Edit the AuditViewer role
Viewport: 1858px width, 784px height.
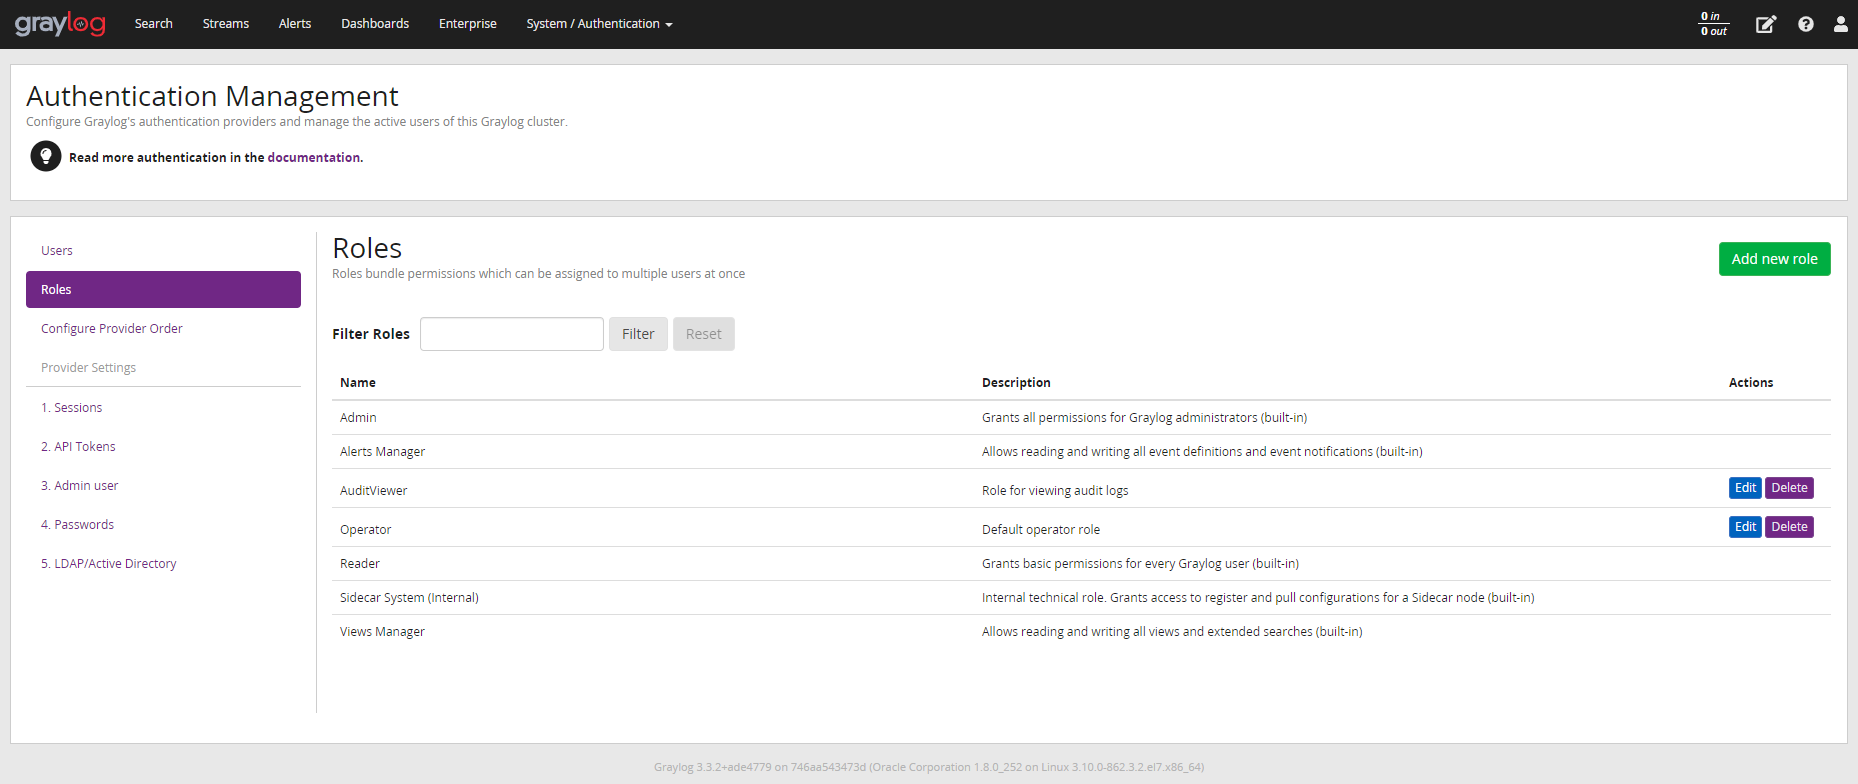pos(1745,488)
